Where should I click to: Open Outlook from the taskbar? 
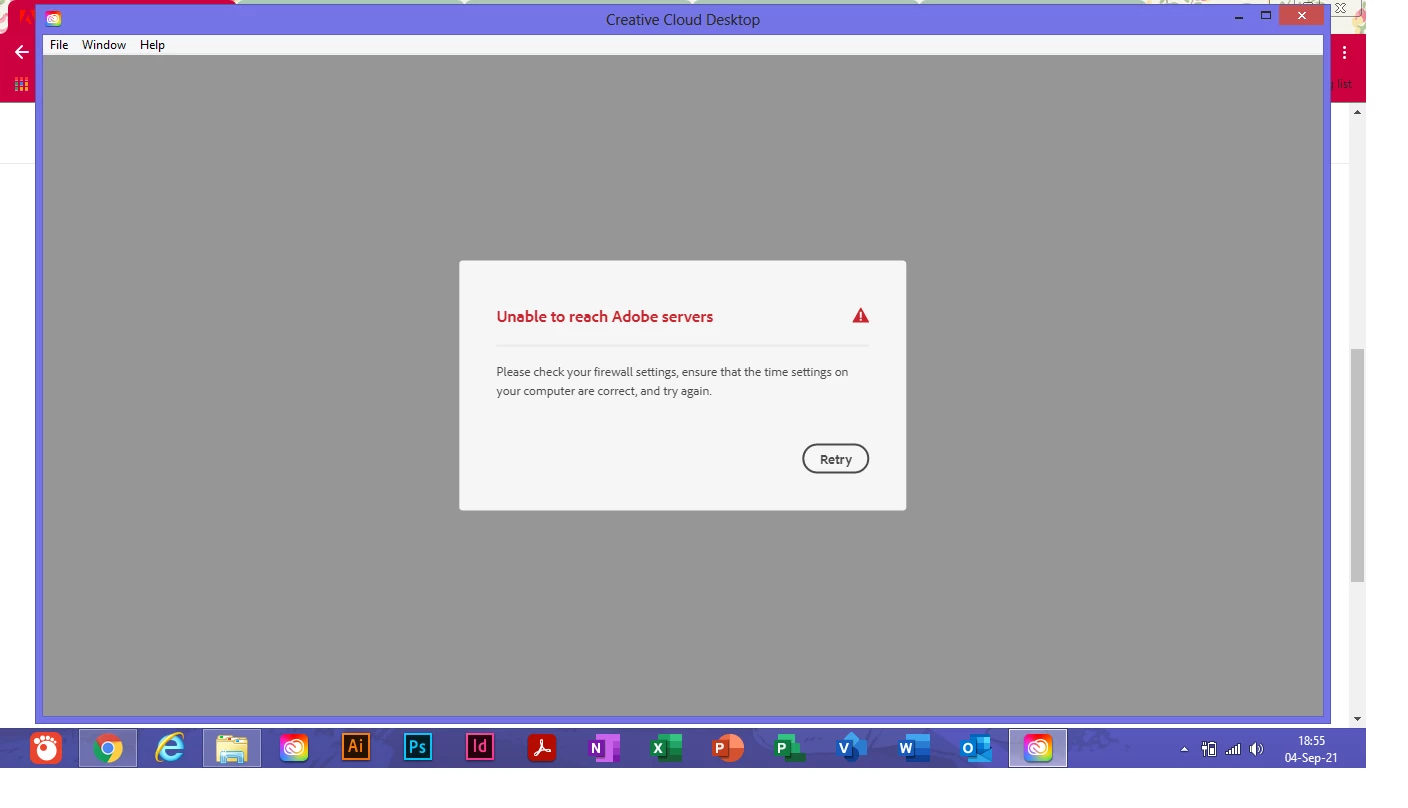pos(976,748)
